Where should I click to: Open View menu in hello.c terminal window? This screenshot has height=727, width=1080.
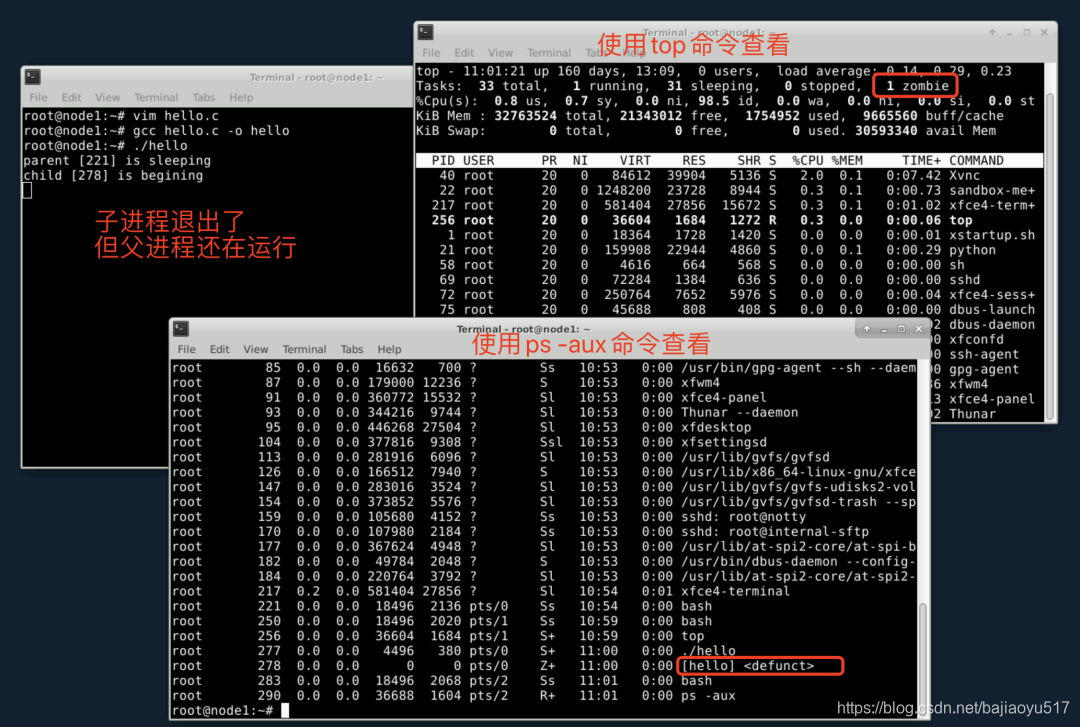pyautogui.click(x=107, y=97)
